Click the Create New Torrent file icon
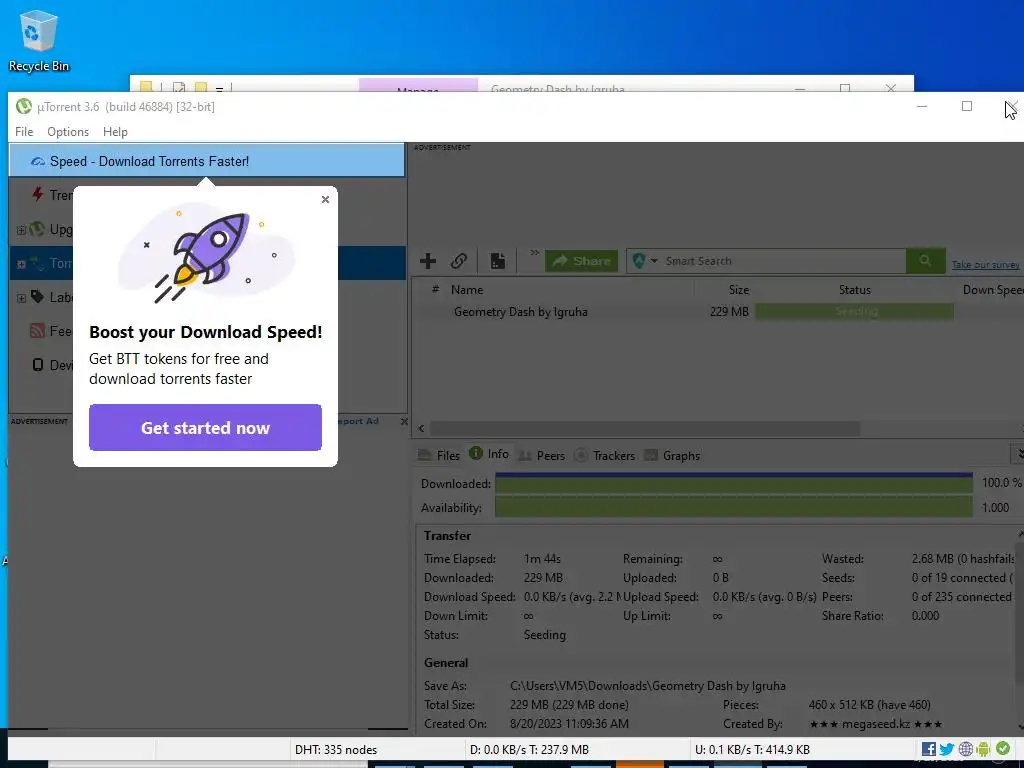 498,261
